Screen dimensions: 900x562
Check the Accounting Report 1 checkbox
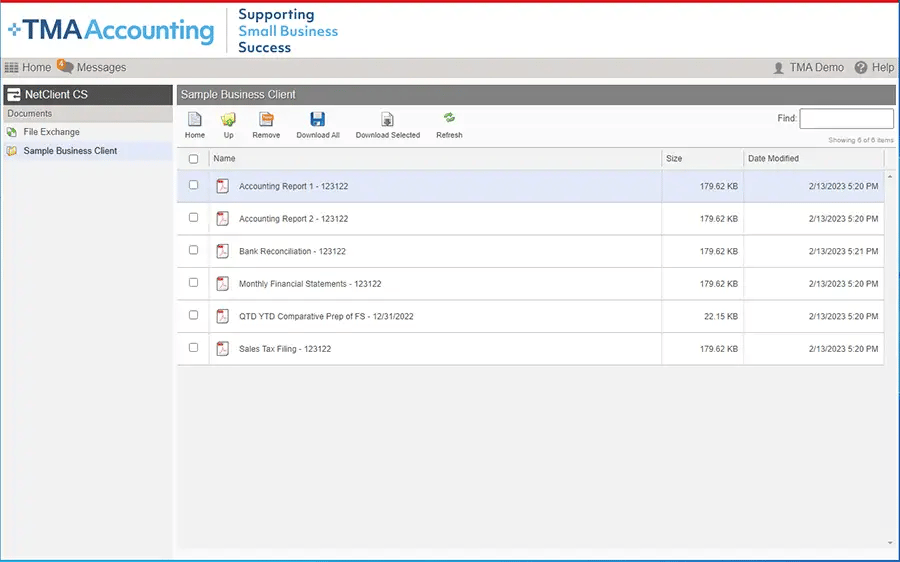(193, 185)
